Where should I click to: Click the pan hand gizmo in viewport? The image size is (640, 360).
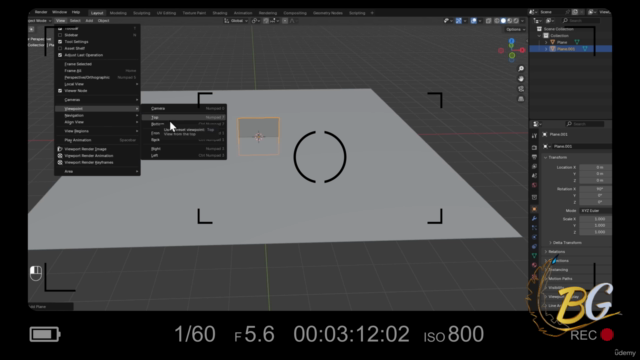click(x=521, y=79)
